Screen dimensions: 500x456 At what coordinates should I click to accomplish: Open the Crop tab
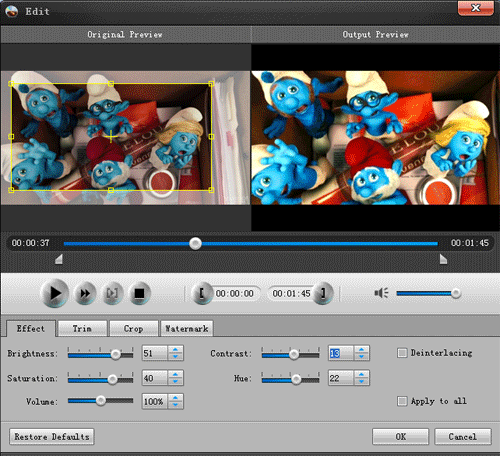click(134, 329)
